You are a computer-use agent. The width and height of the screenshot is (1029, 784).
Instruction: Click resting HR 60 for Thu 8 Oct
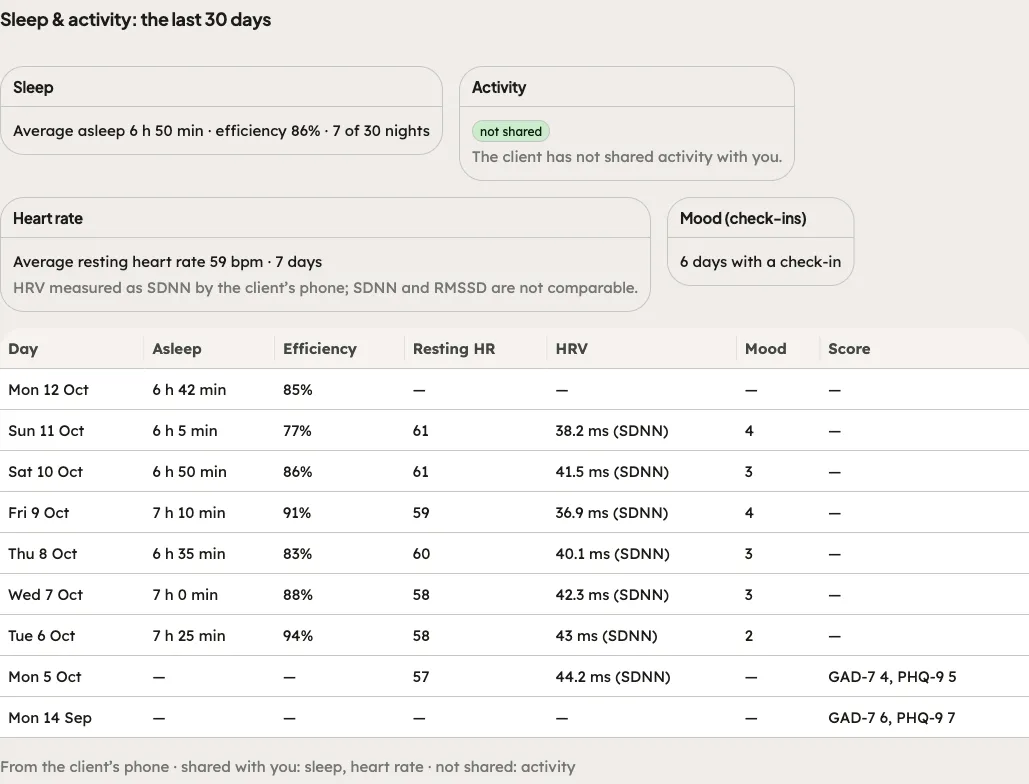pos(421,554)
